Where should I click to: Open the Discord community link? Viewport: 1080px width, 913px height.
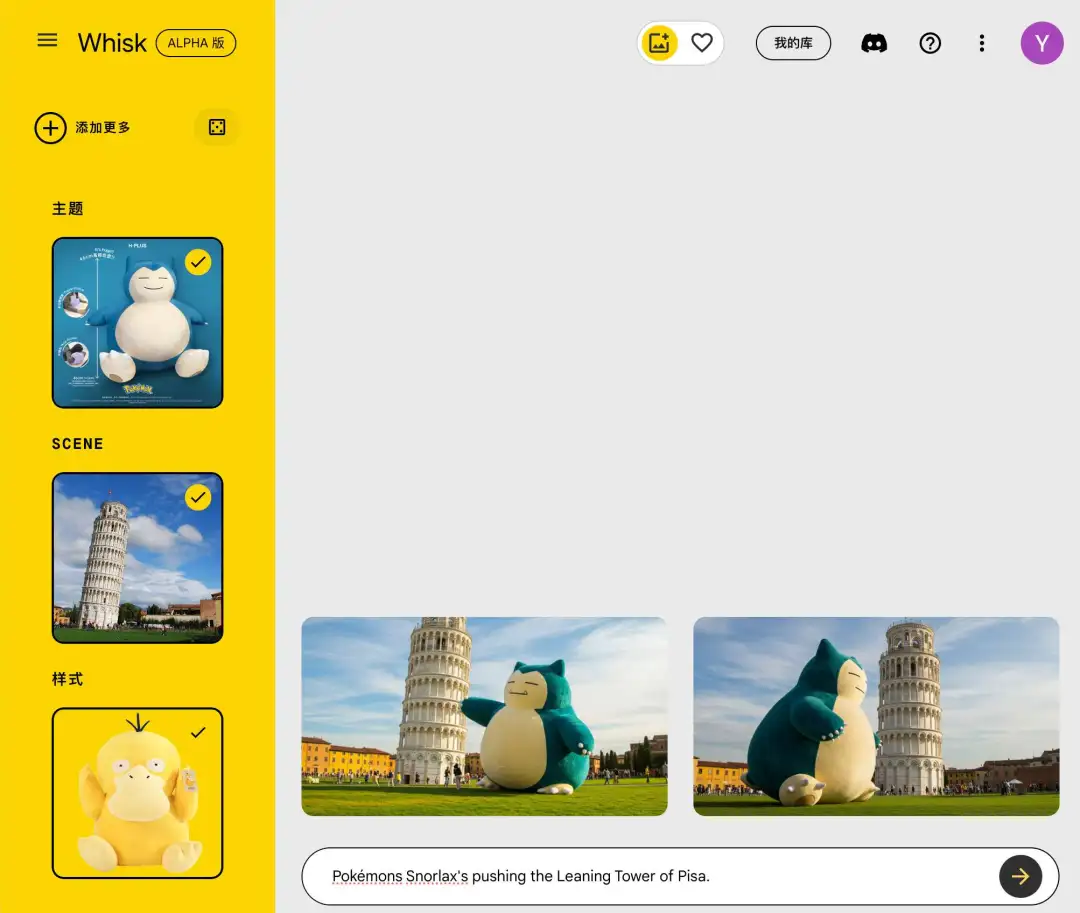pyautogui.click(x=874, y=43)
